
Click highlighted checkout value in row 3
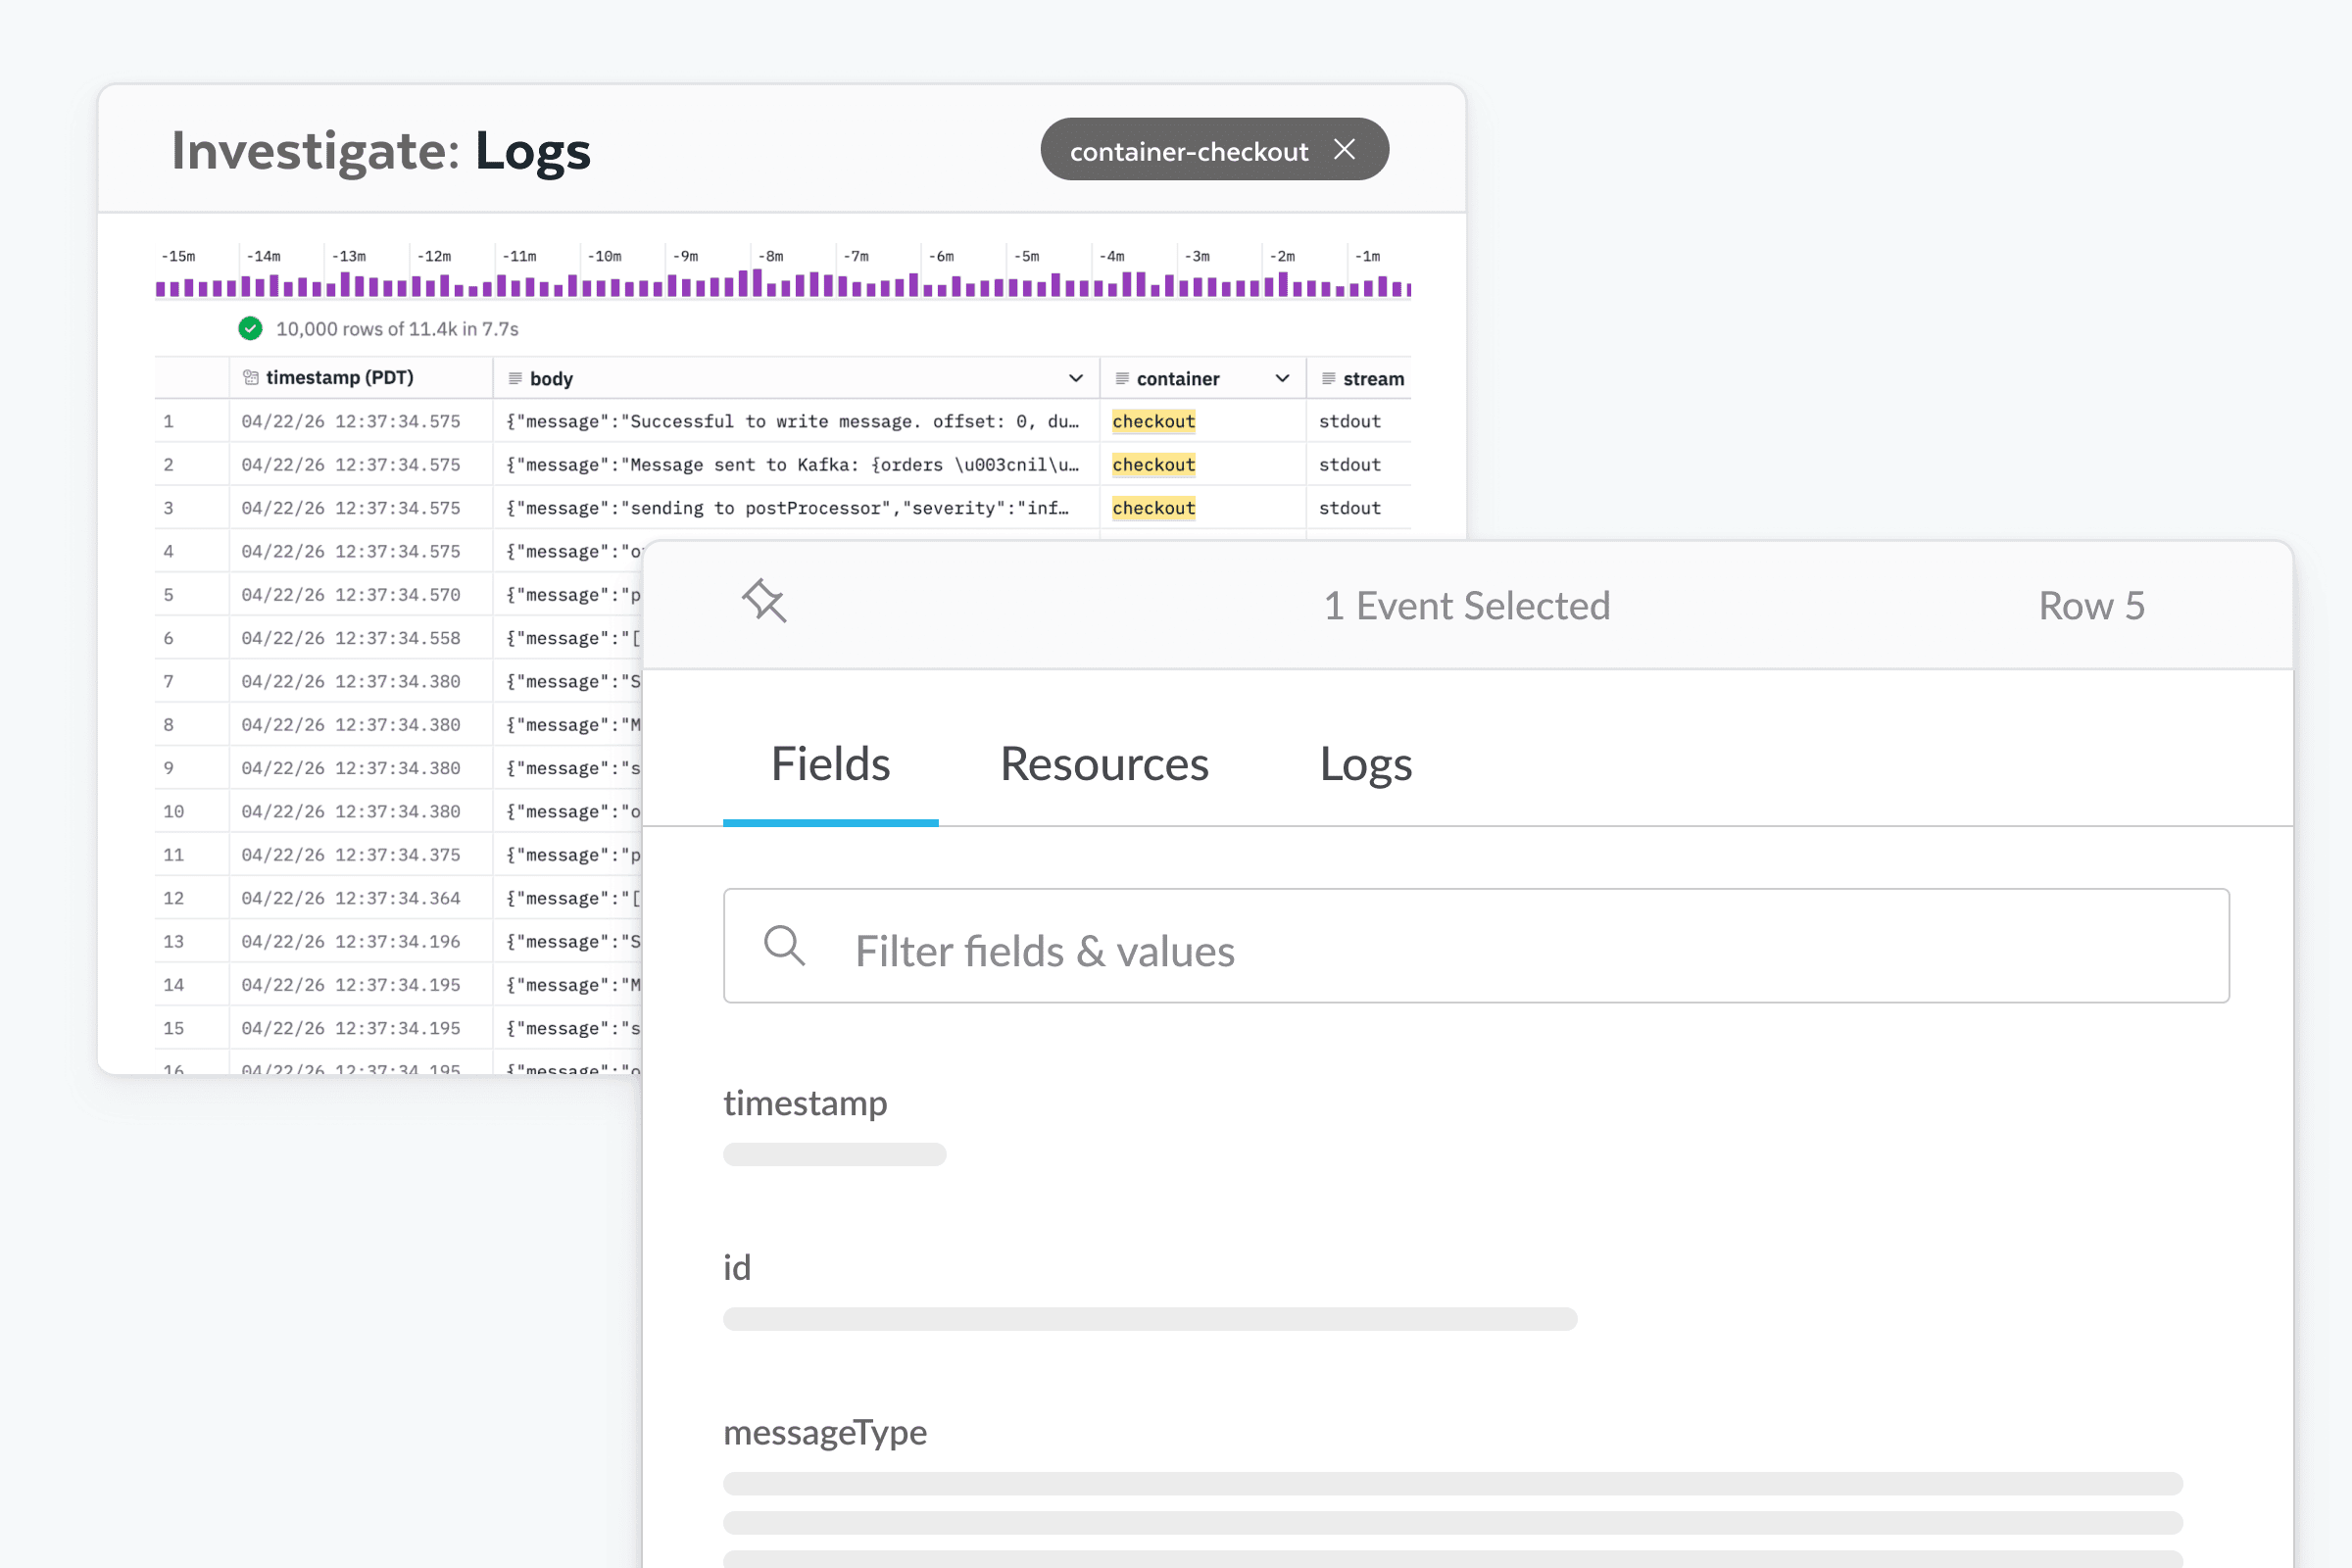pos(1154,508)
